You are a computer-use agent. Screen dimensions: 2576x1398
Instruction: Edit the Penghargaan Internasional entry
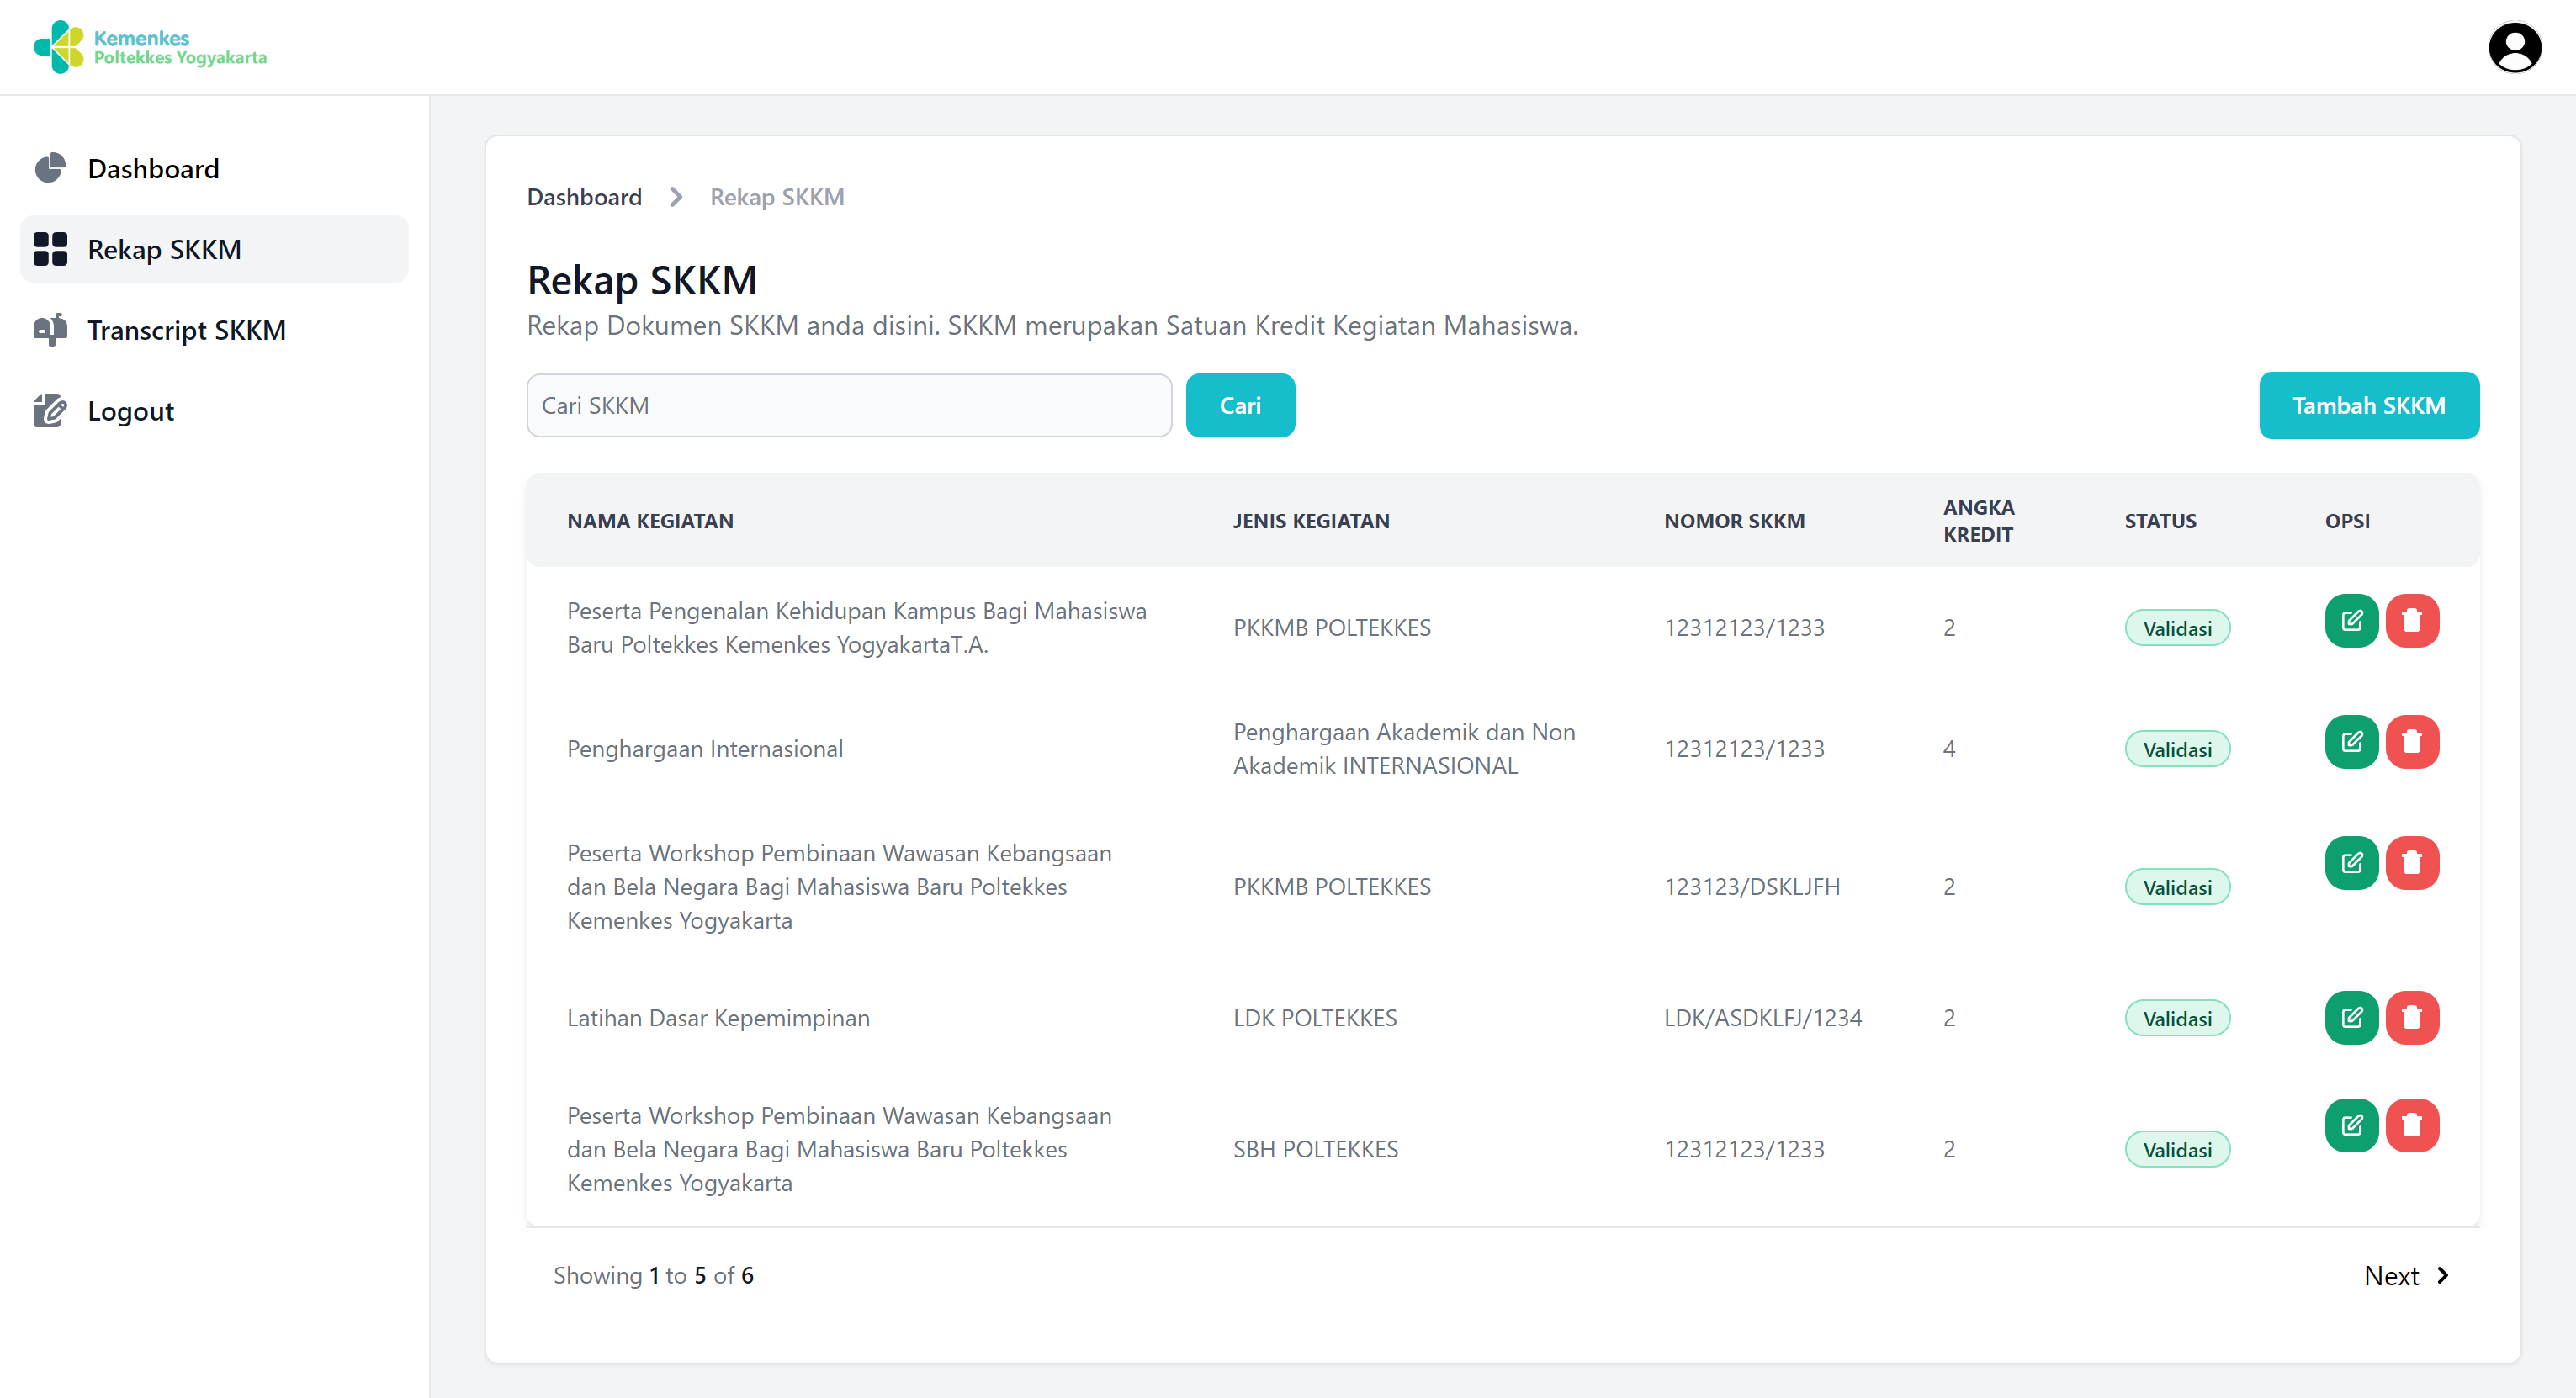click(2350, 741)
